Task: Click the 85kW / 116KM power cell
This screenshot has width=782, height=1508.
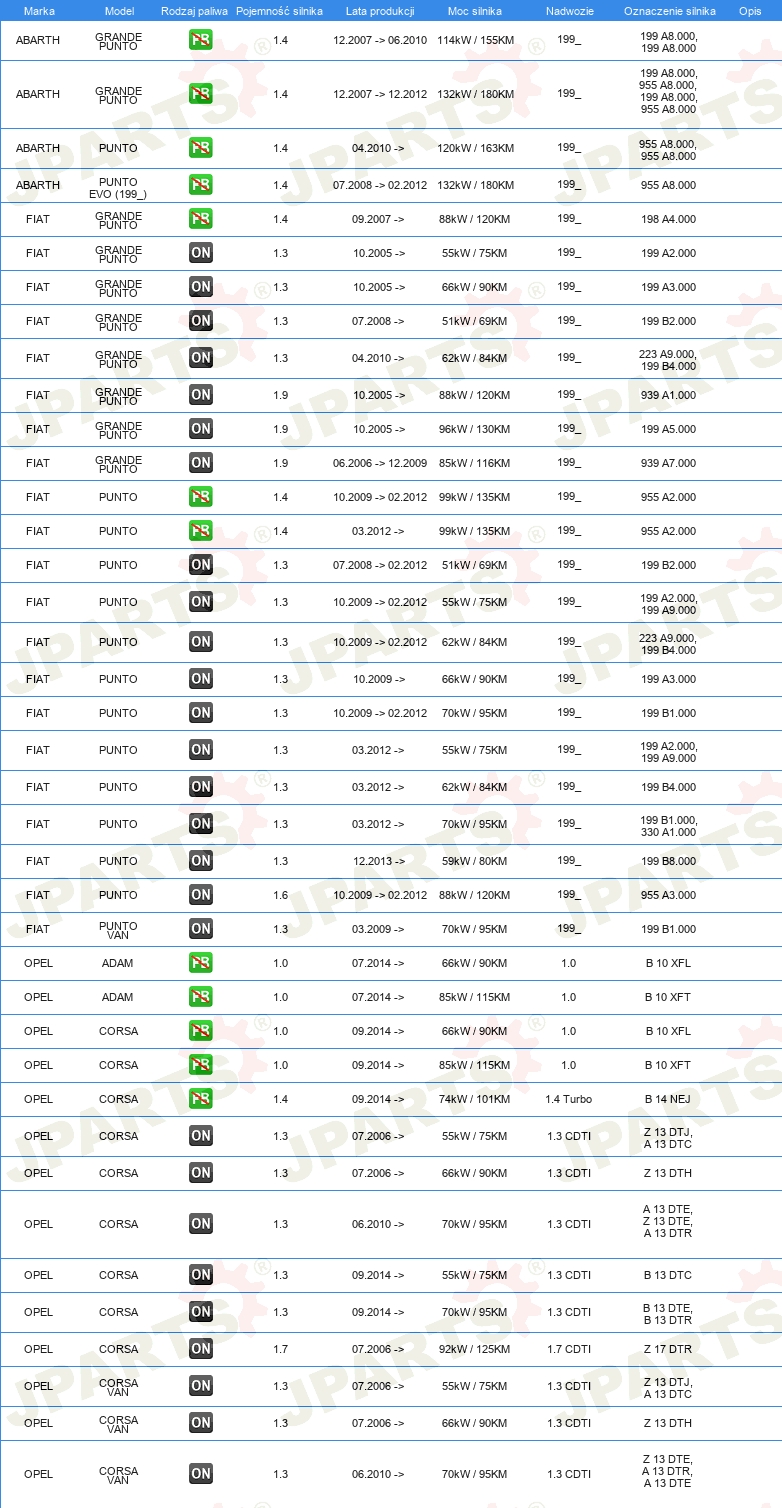Action: point(475,463)
